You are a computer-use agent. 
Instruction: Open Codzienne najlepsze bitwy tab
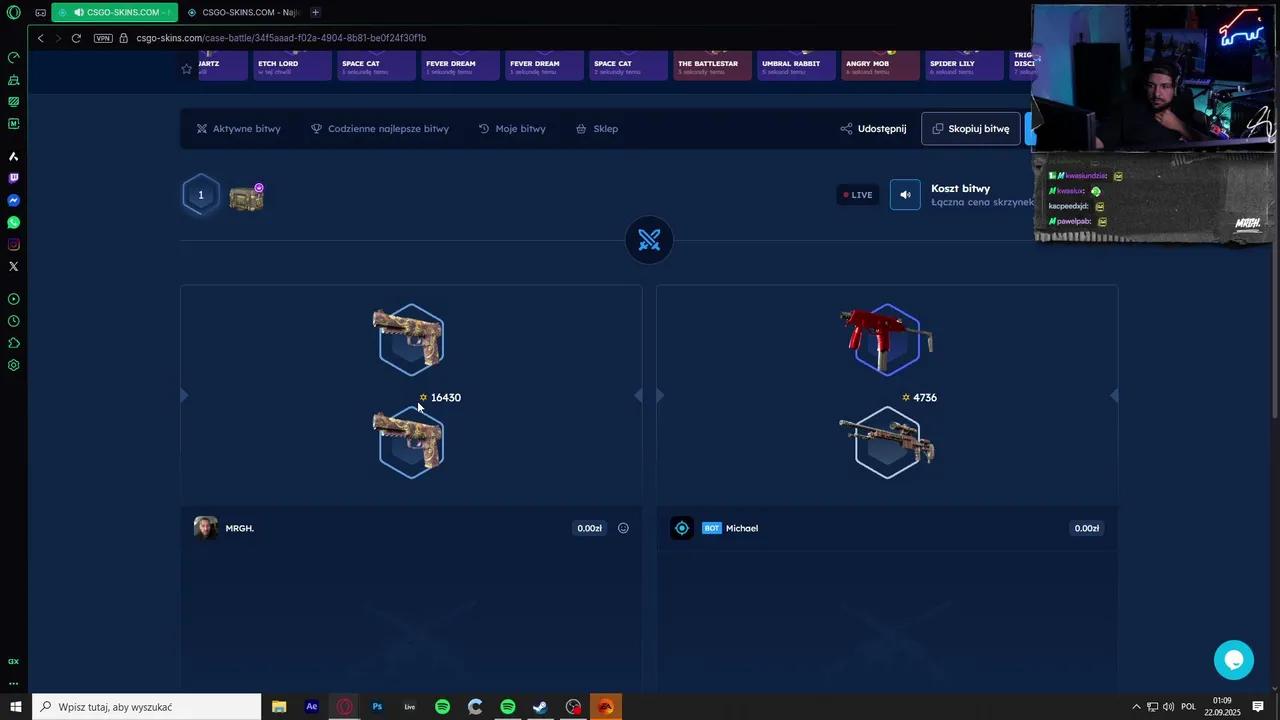380,129
